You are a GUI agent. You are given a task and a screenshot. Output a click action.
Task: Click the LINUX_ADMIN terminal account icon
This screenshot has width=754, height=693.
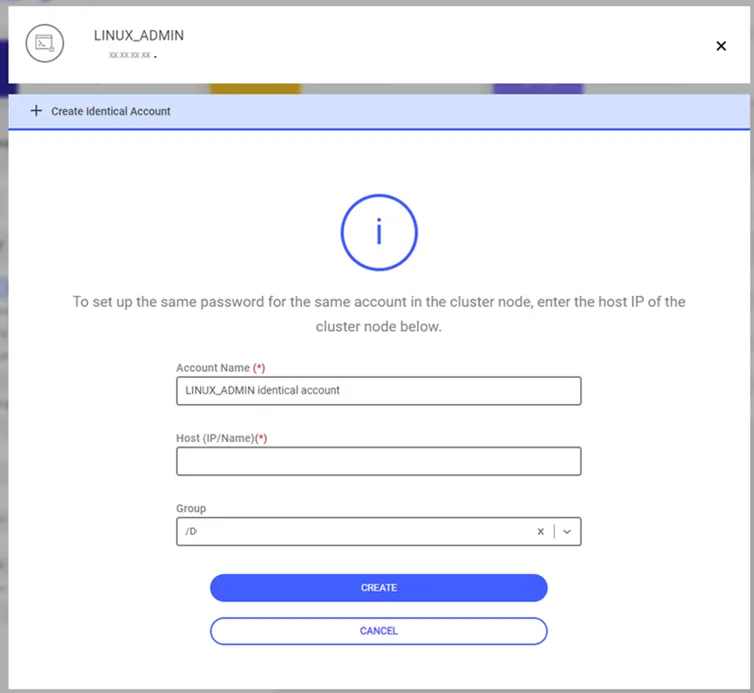[x=44, y=43]
